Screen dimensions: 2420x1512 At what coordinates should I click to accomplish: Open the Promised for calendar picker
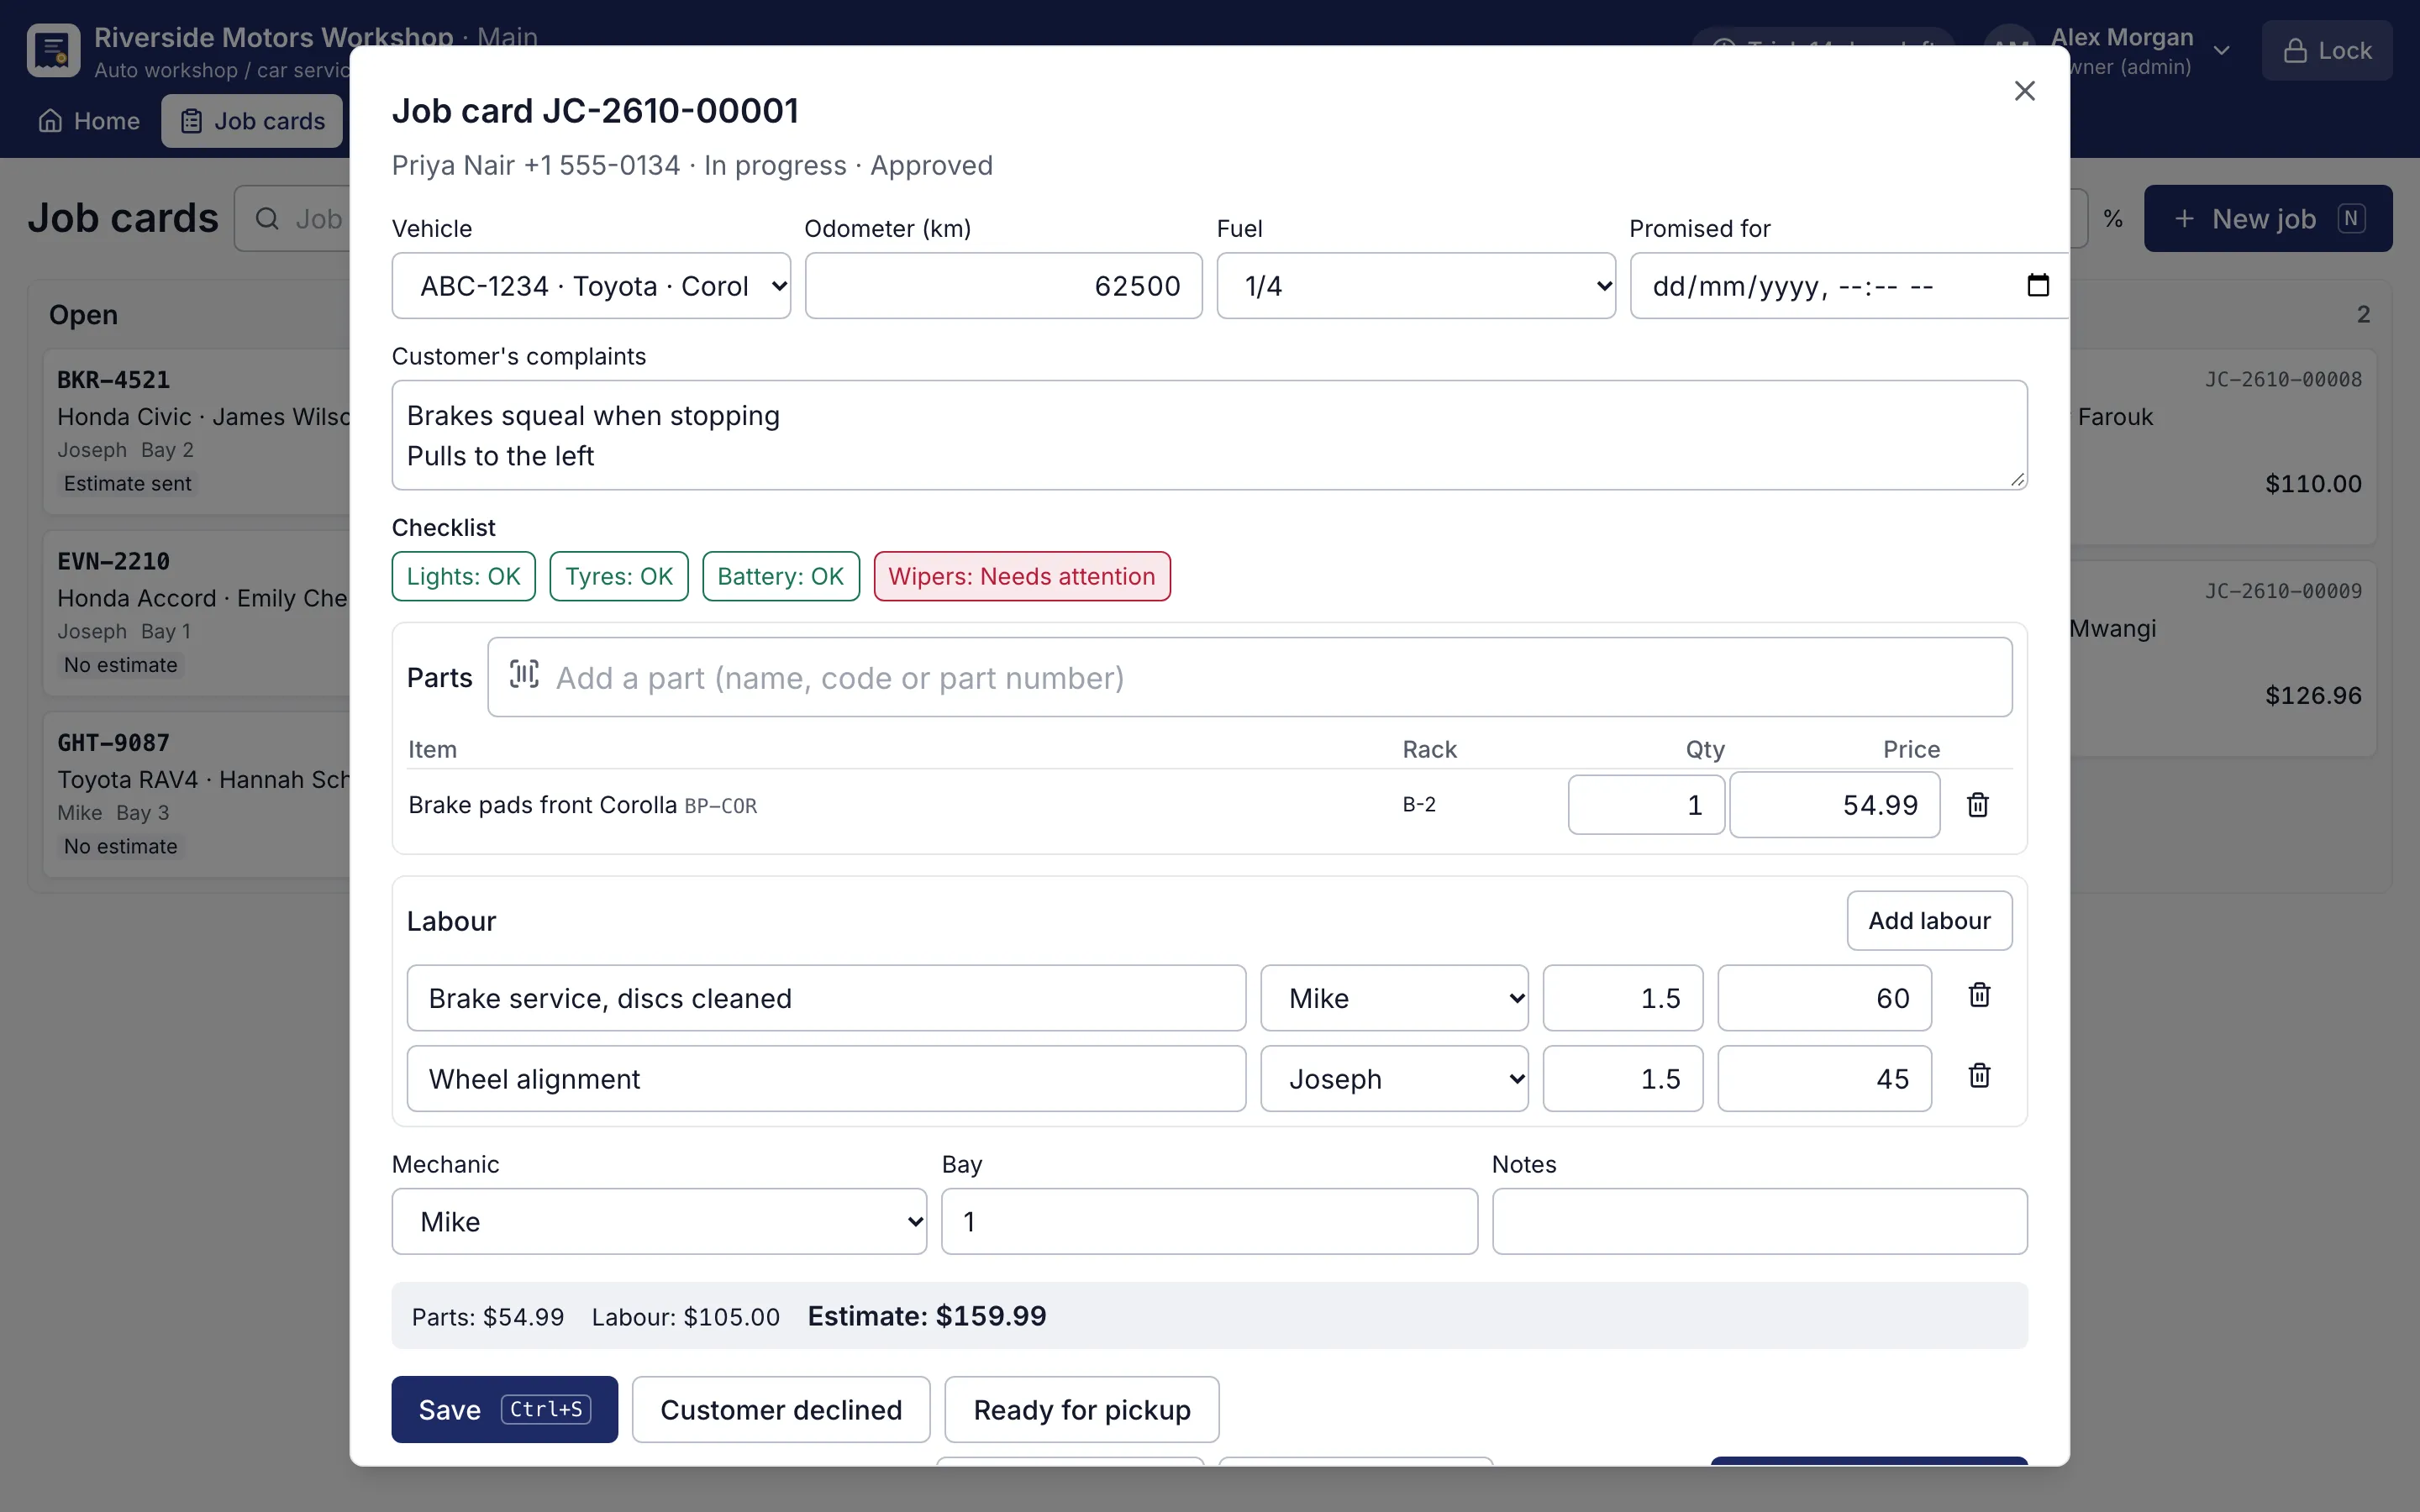coord(2037,286)
